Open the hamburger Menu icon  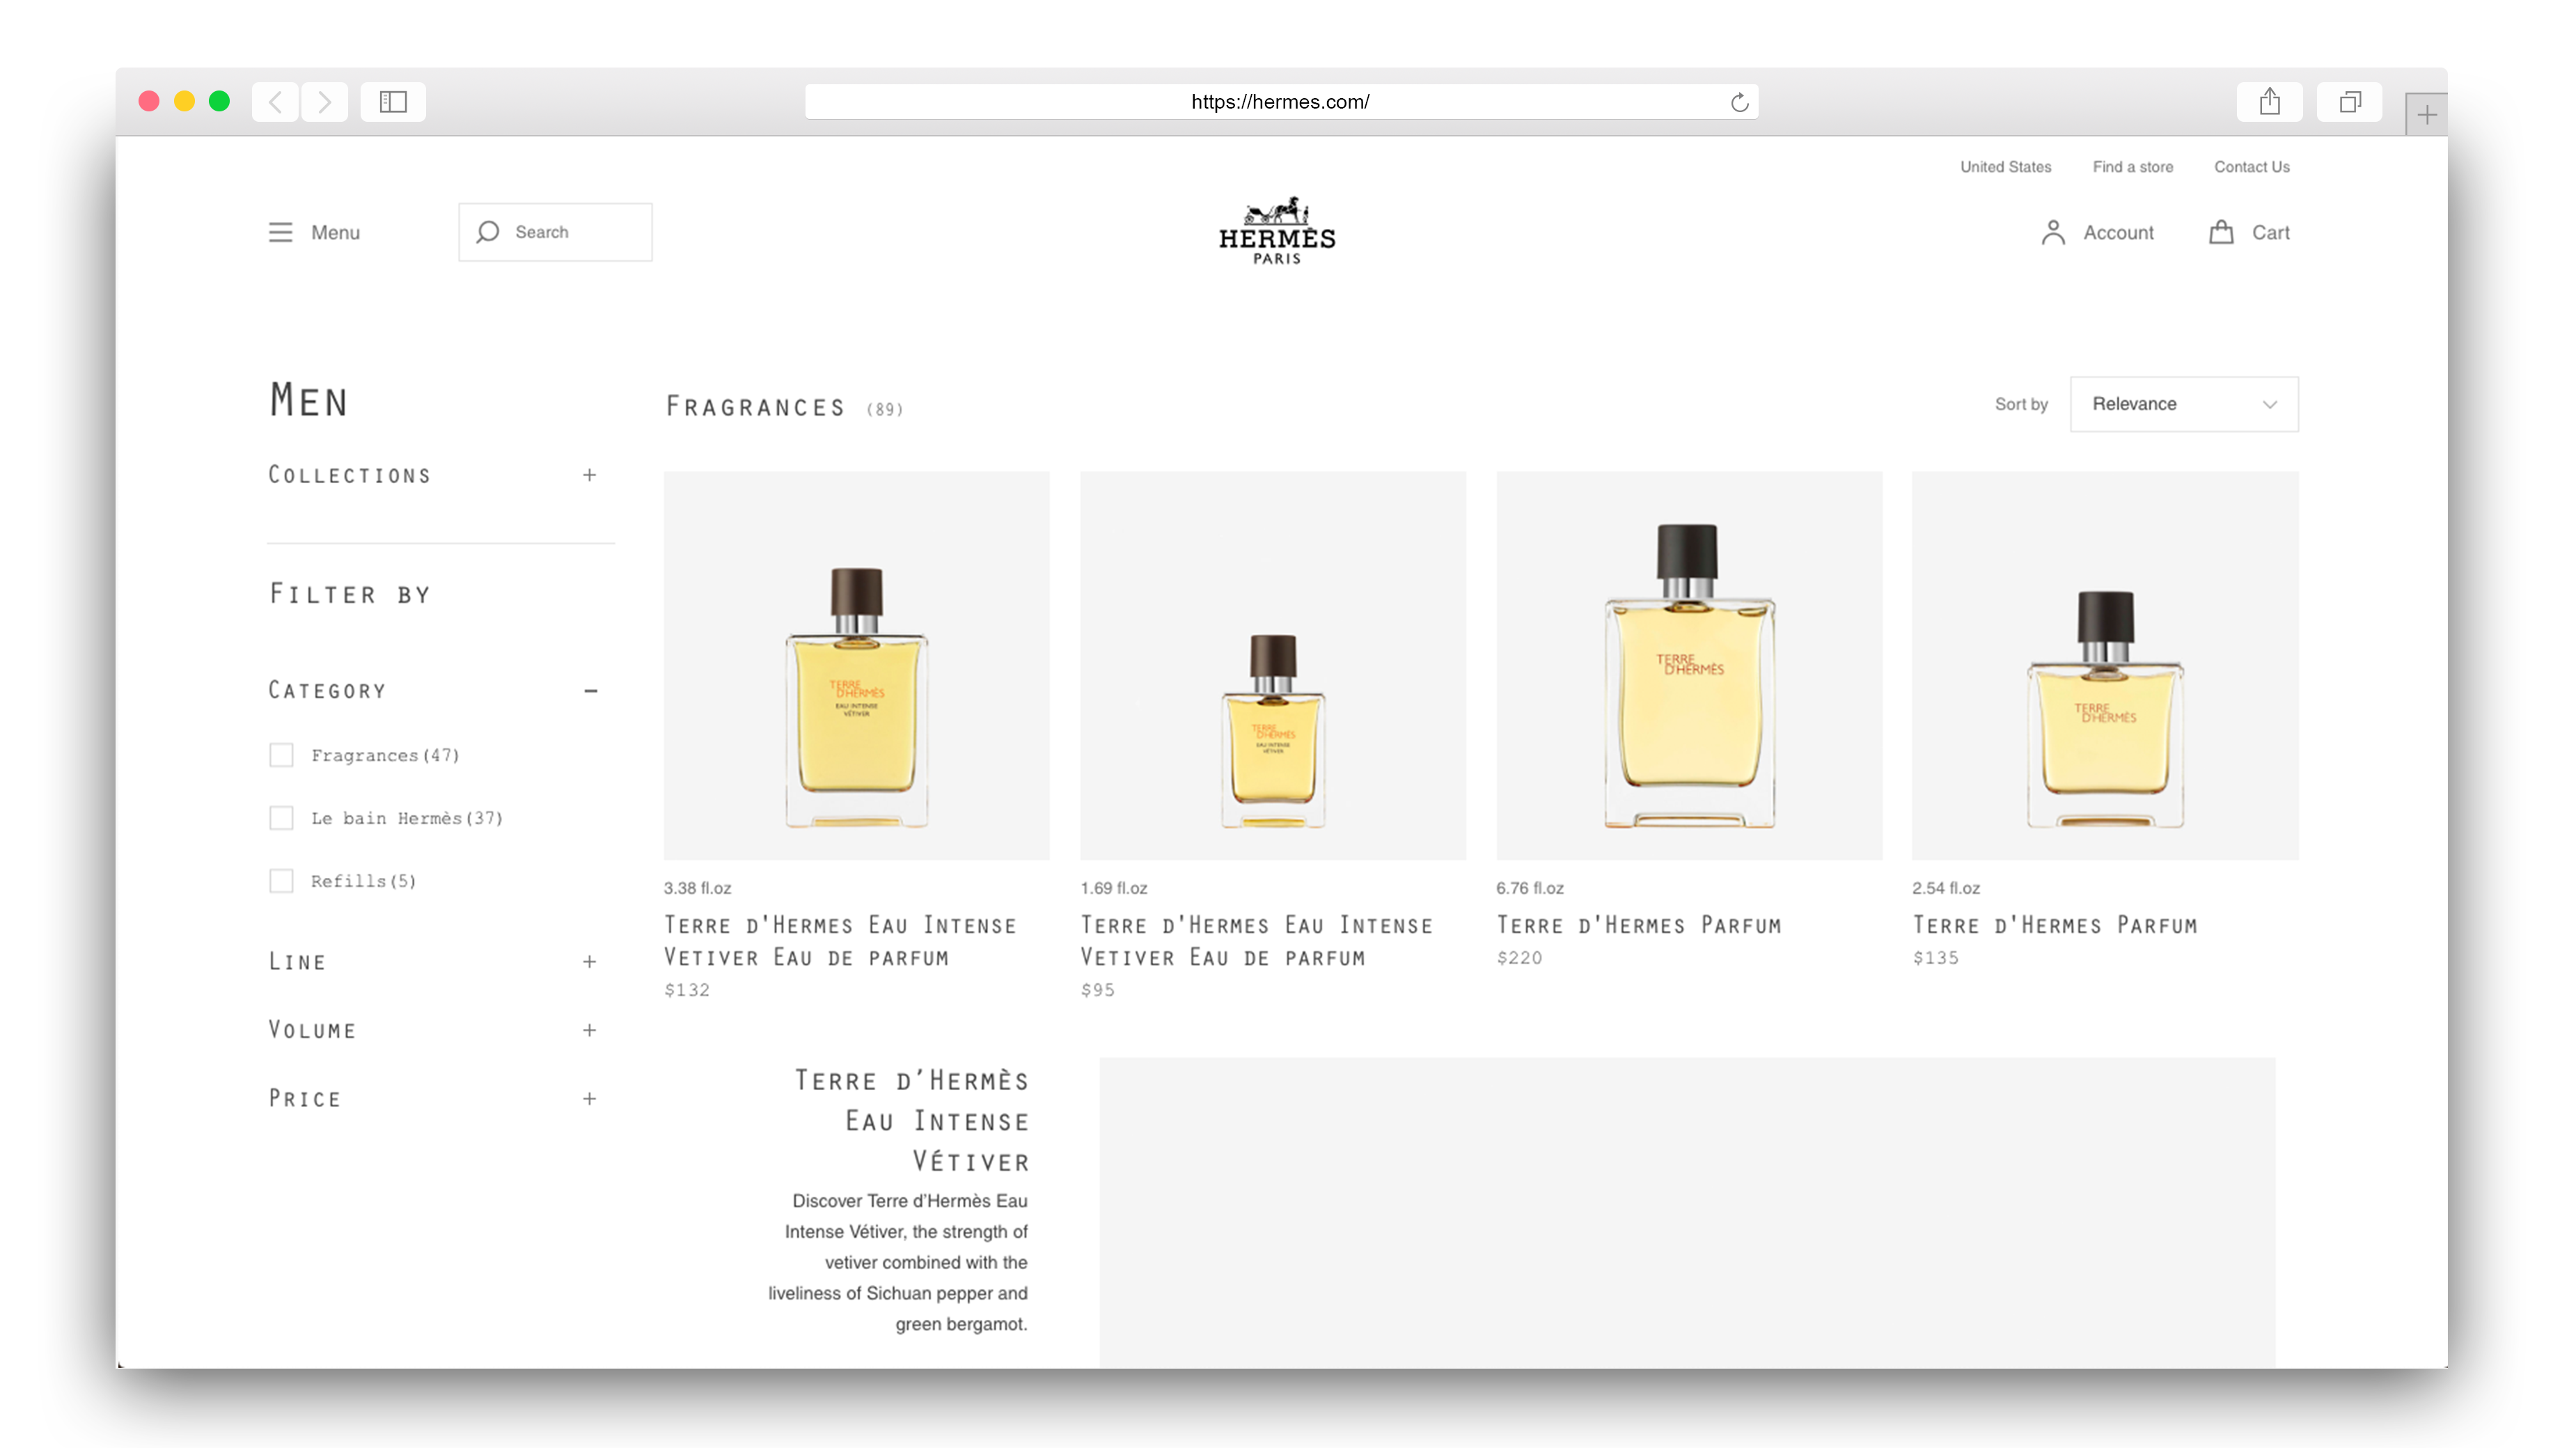tap(280, 232)
